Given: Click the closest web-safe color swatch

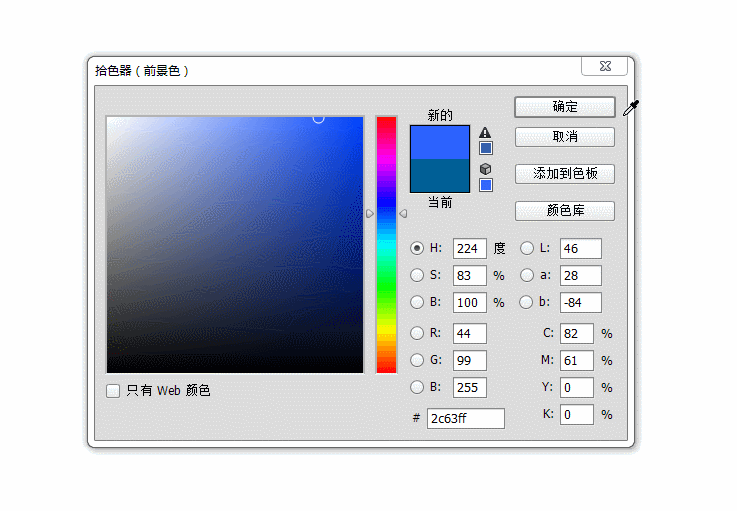Looking at the screenshot, I should [486, 185].
